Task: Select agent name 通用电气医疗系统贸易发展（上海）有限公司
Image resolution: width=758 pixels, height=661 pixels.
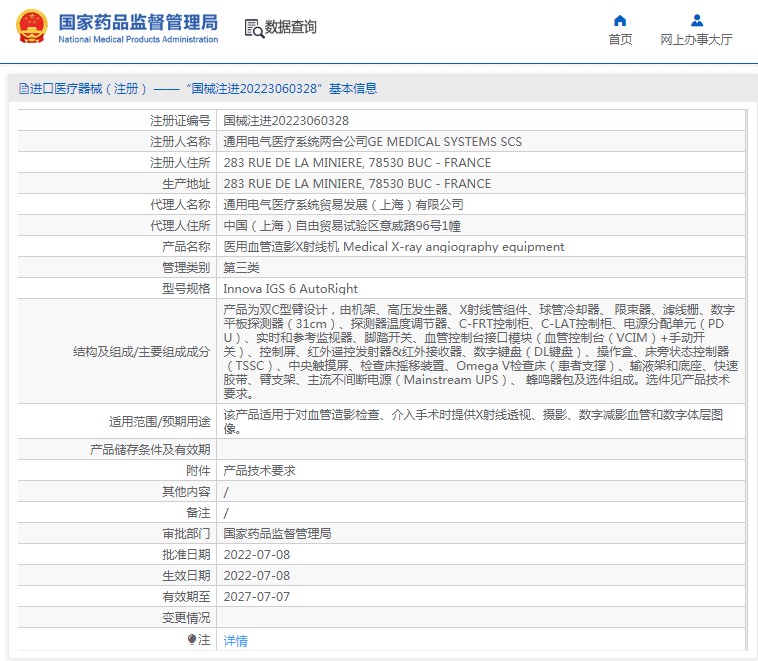Action: point(343,205)
